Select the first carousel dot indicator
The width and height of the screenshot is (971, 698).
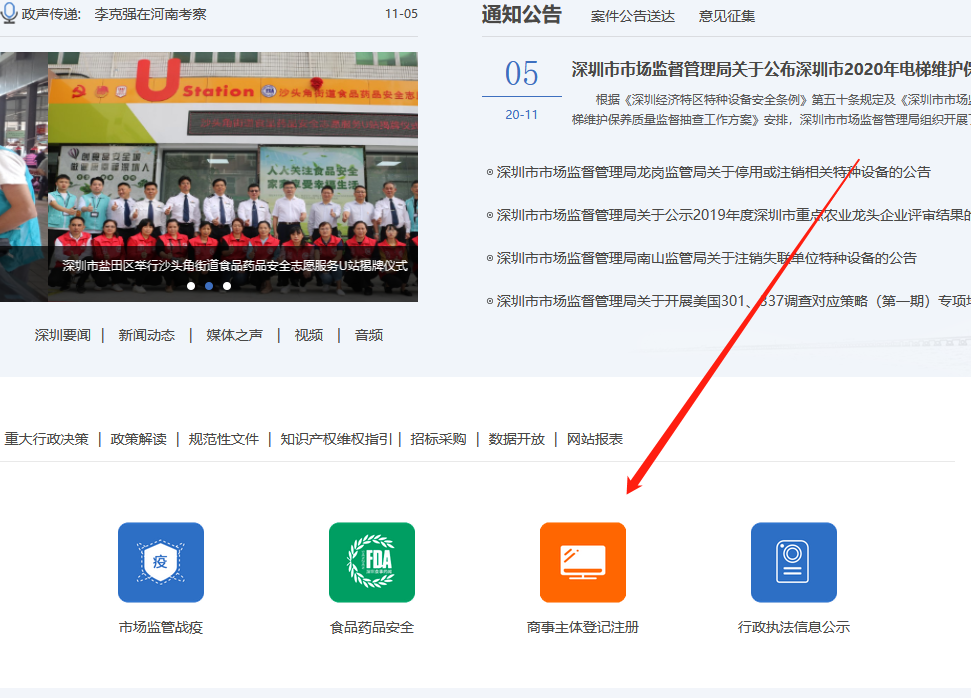tap(191, 286)
